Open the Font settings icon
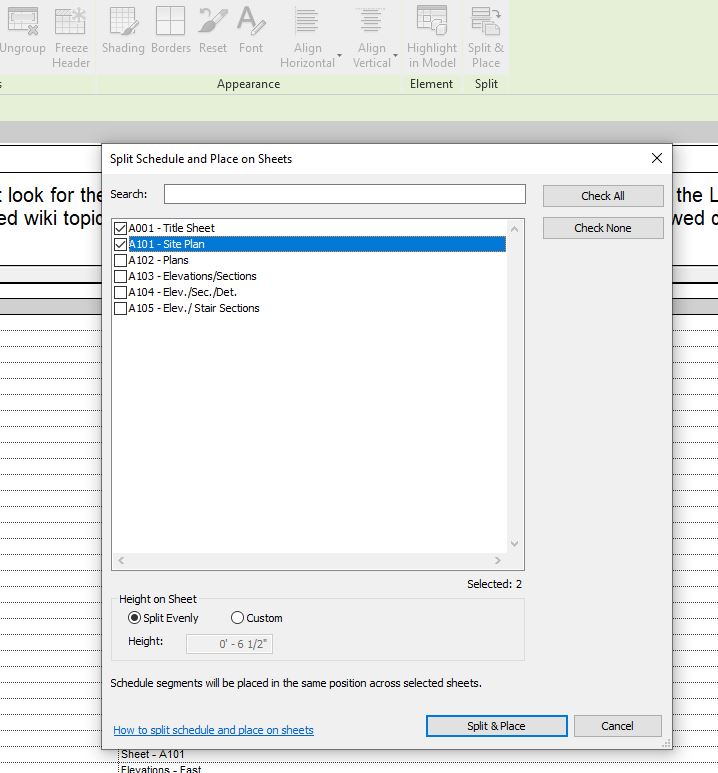The width and height of the screenshot is (718, 773). (251, 22)
